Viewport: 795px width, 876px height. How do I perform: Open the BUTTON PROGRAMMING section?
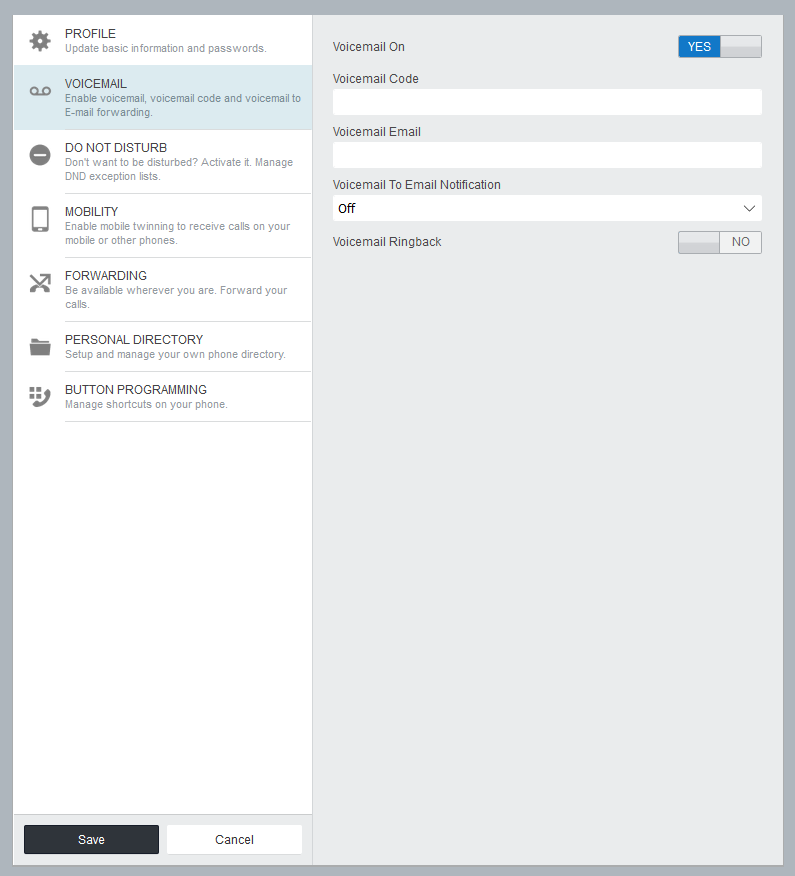point(163,397)
